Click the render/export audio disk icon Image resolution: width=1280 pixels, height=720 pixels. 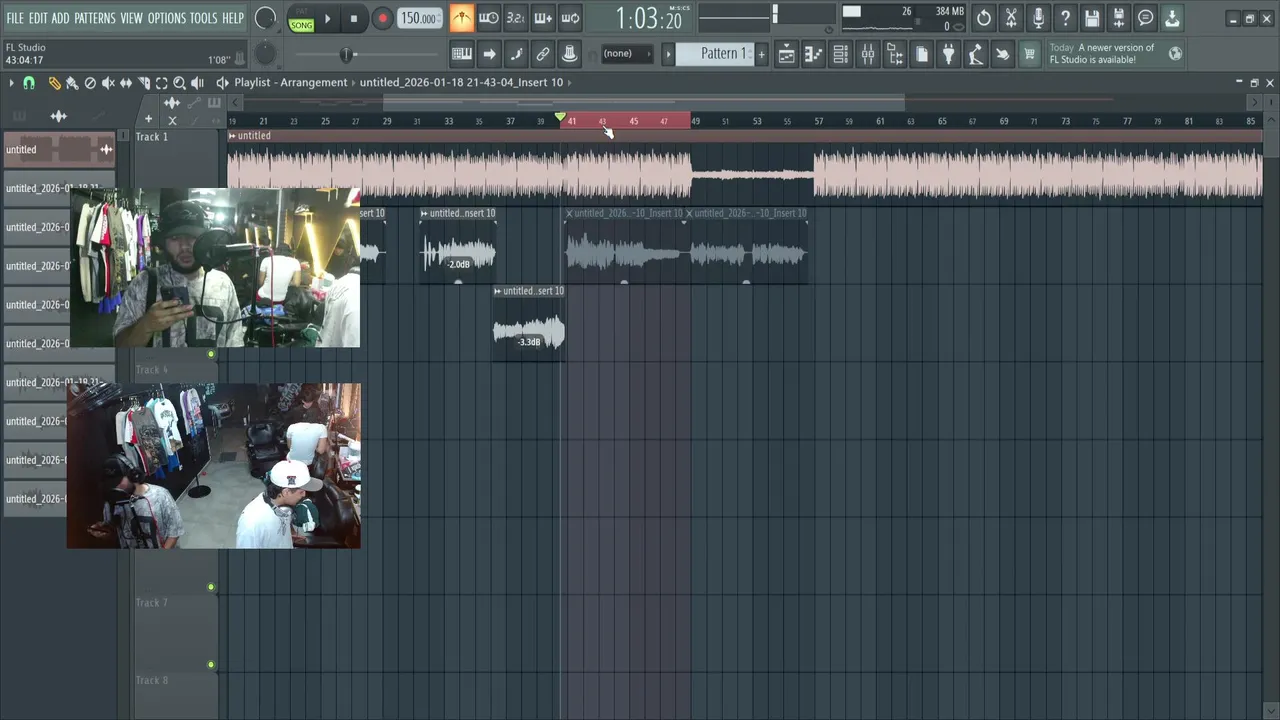click(x=1119, y=18)
